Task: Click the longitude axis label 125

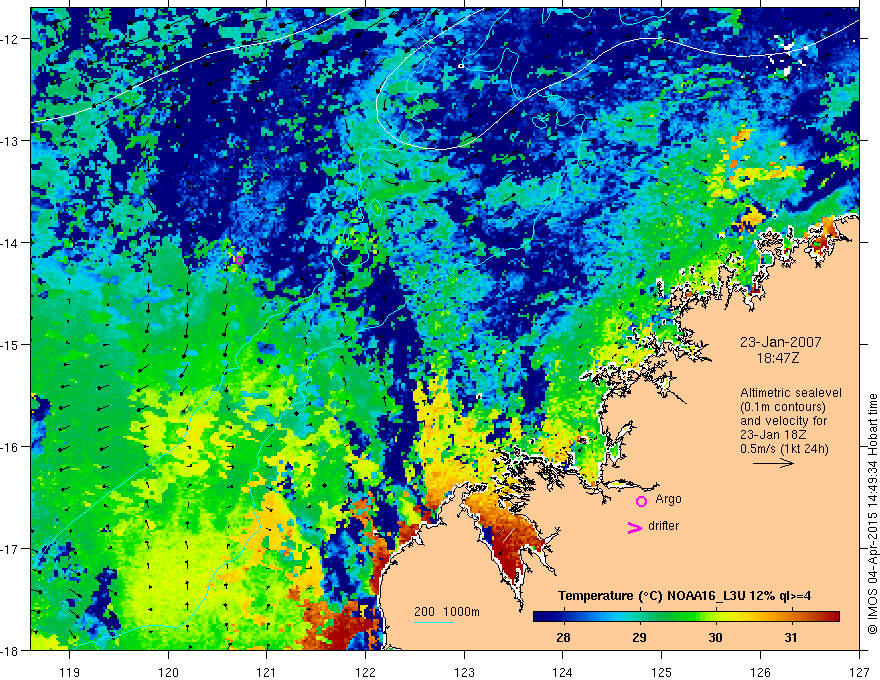Action: (662, 672)
